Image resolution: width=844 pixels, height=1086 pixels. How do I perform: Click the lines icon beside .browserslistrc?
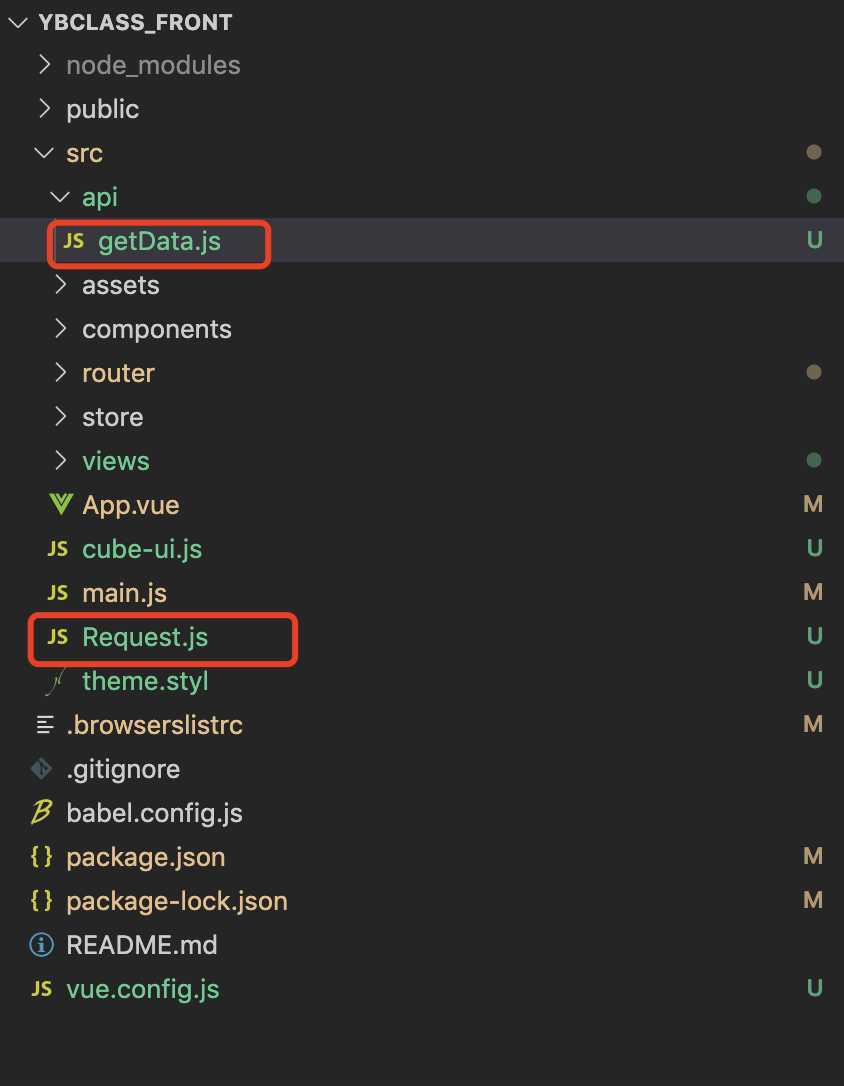pyautogui.click(x=45, y=724)
